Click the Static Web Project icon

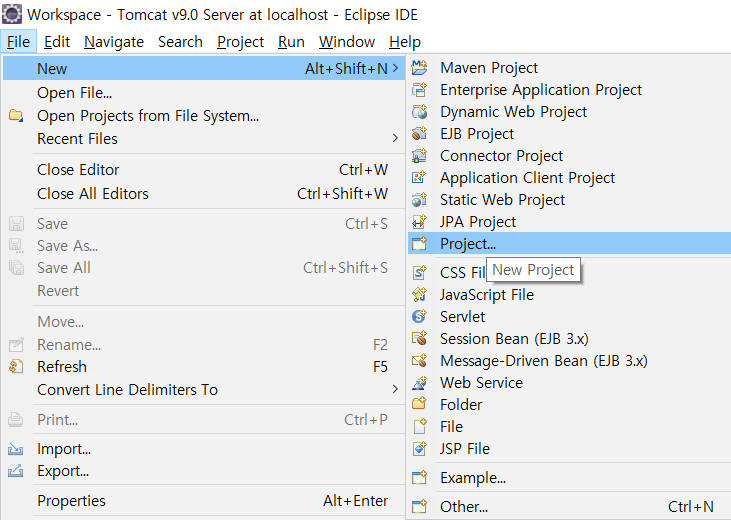419,200
